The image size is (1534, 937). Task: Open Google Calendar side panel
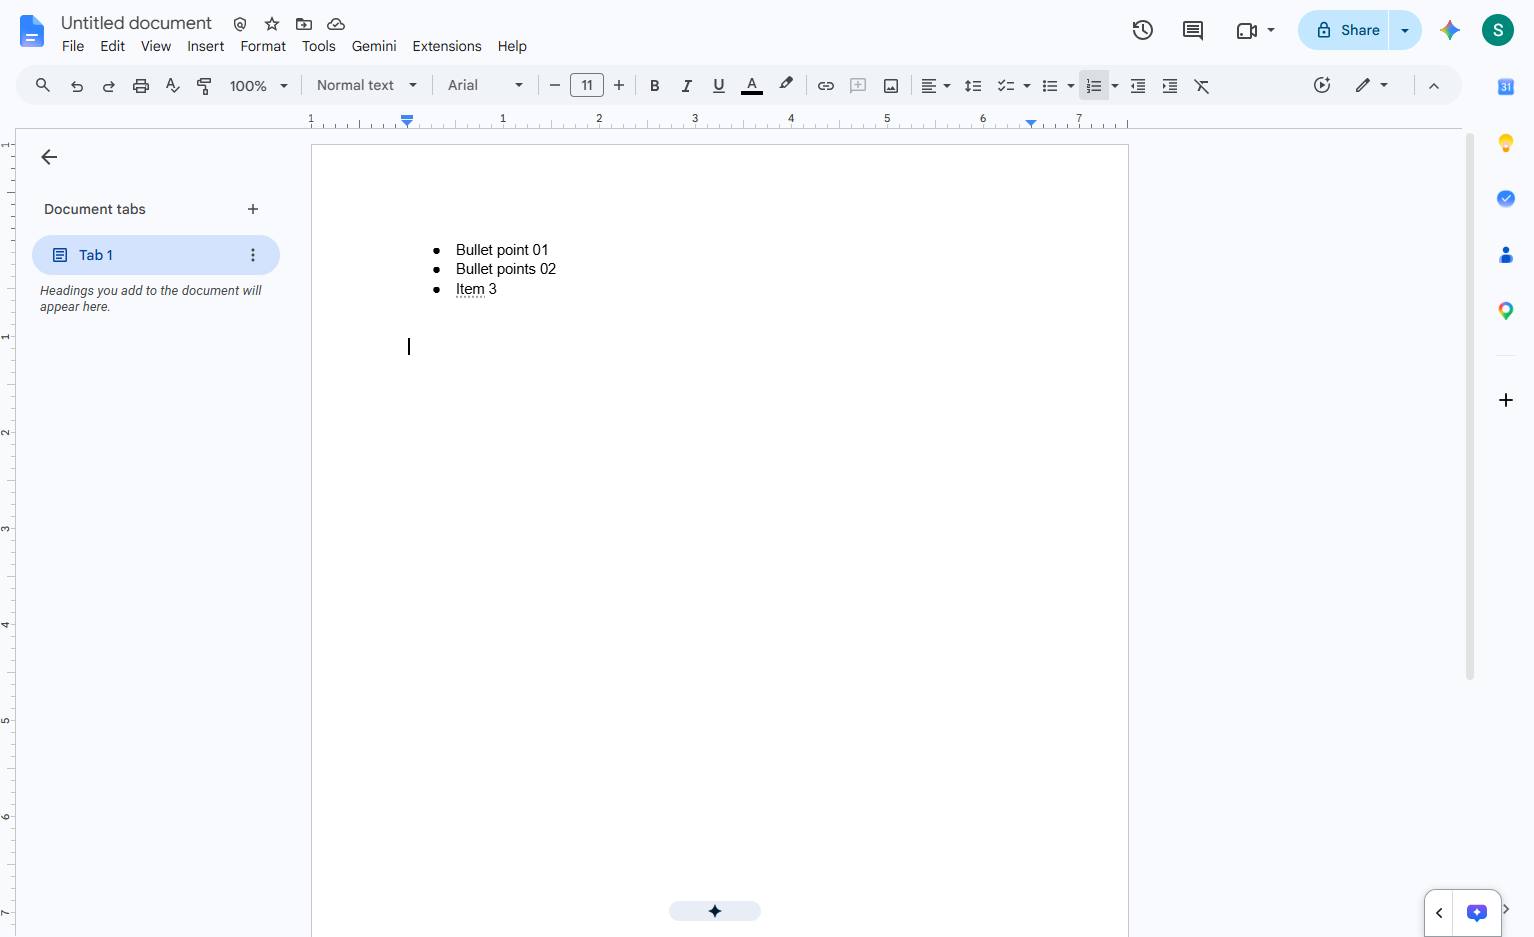(x=1506, y=87)
